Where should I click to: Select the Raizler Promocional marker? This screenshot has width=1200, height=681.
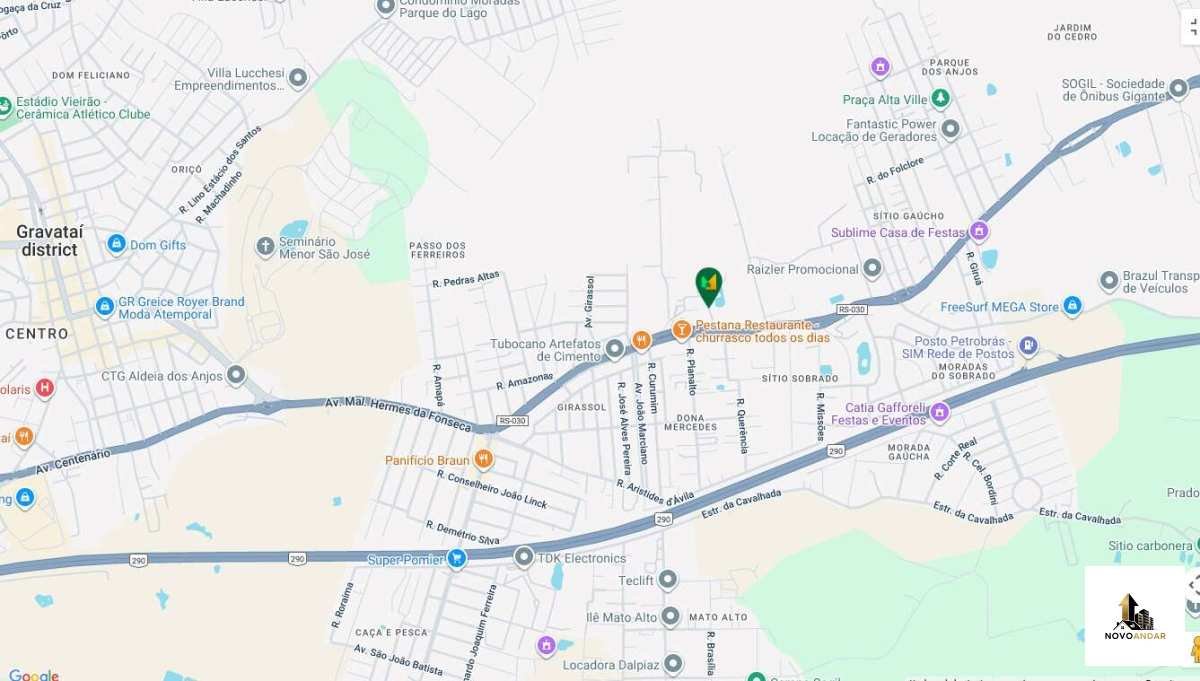point(872,268)
